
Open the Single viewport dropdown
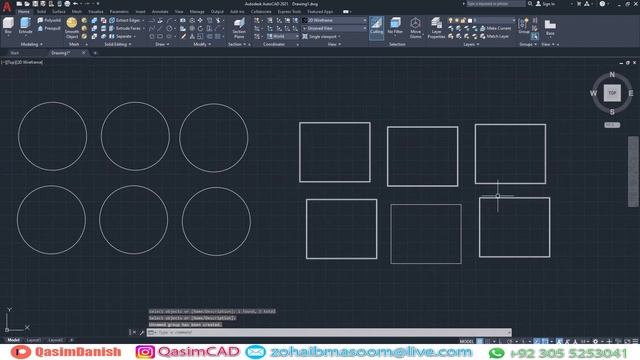321,36
